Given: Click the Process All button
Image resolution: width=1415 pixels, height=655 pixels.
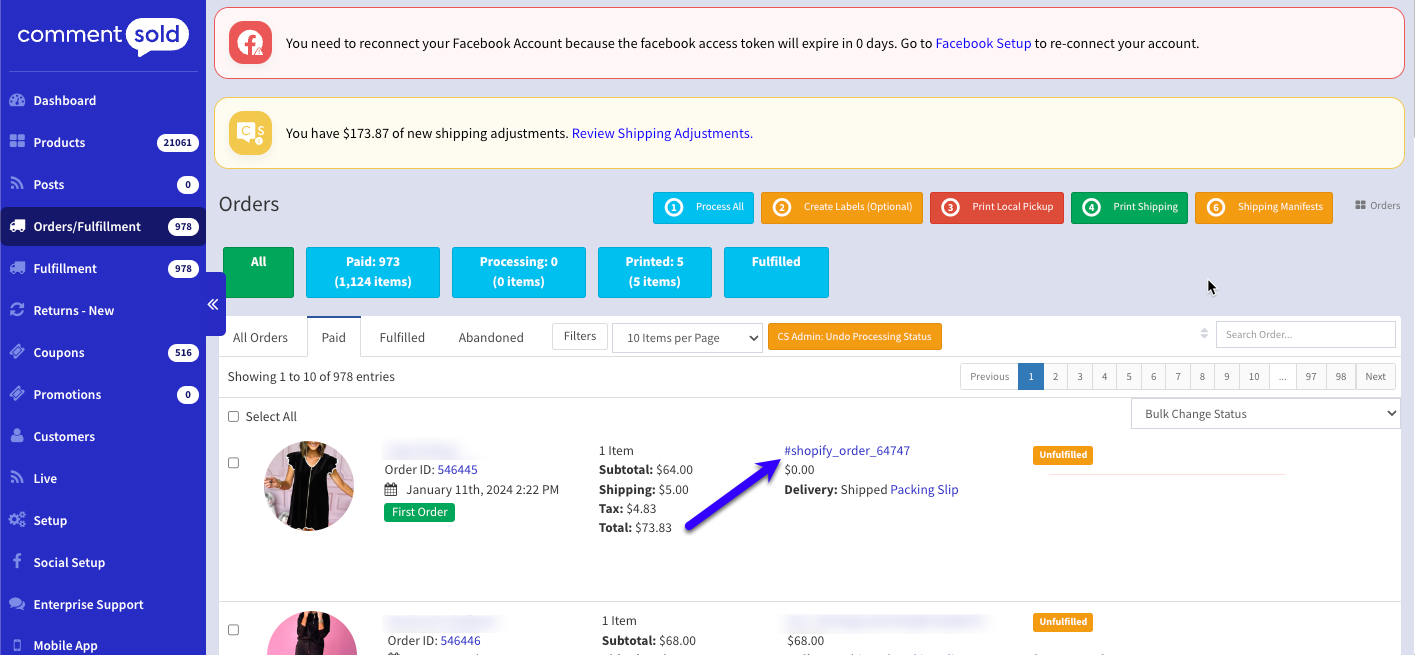Looking at the screenshot, I should coord(703,207).
